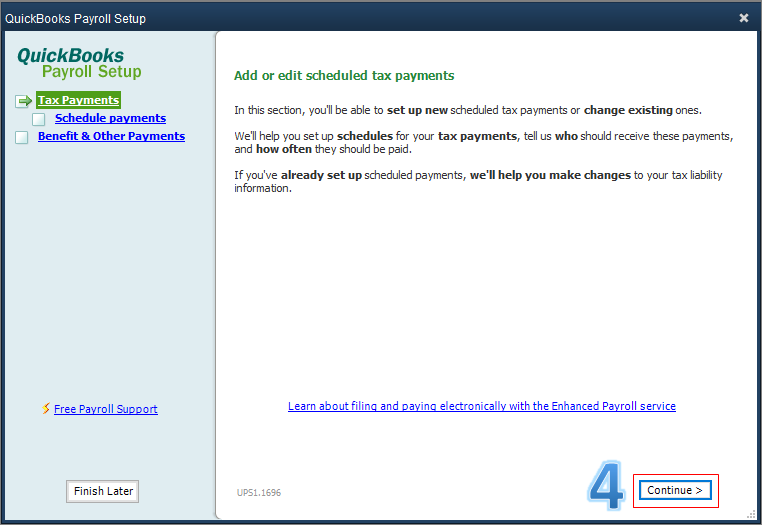The width and height of the screenshot is (762, 525).
Task: Click the Continue button
Action: pos(675,490)
